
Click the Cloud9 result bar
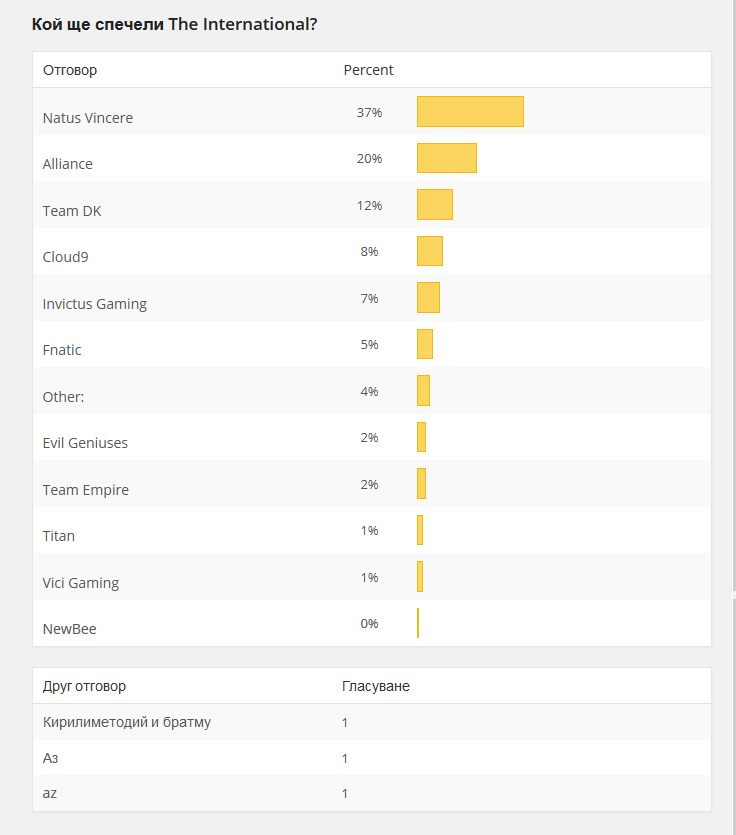coord(429,251)
